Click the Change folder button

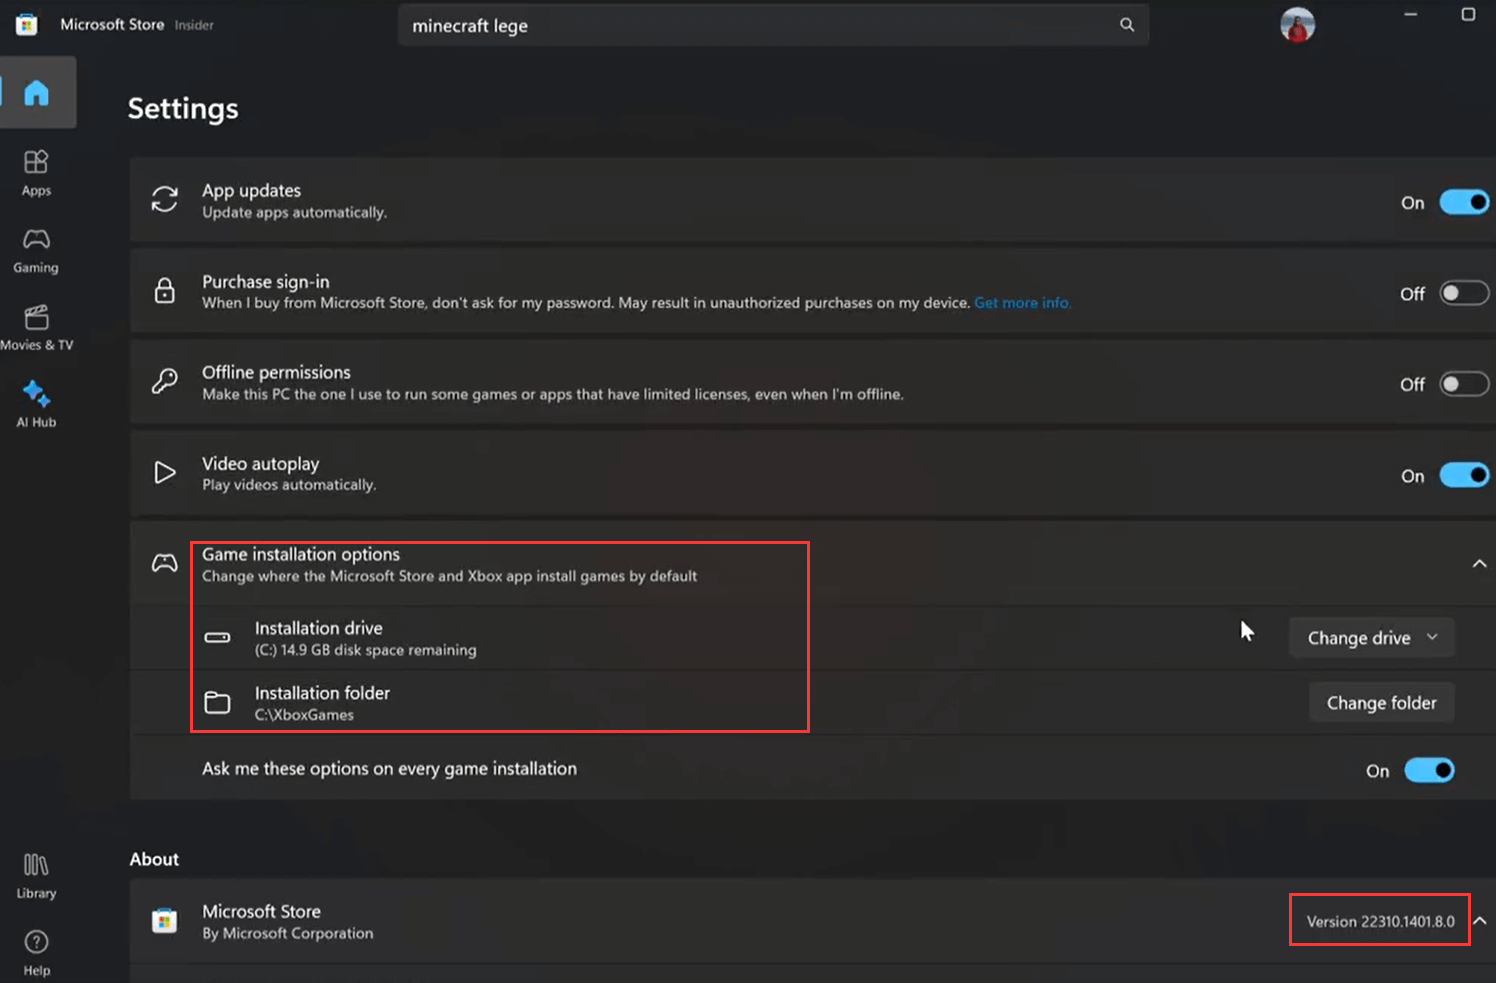[1381, 703]
